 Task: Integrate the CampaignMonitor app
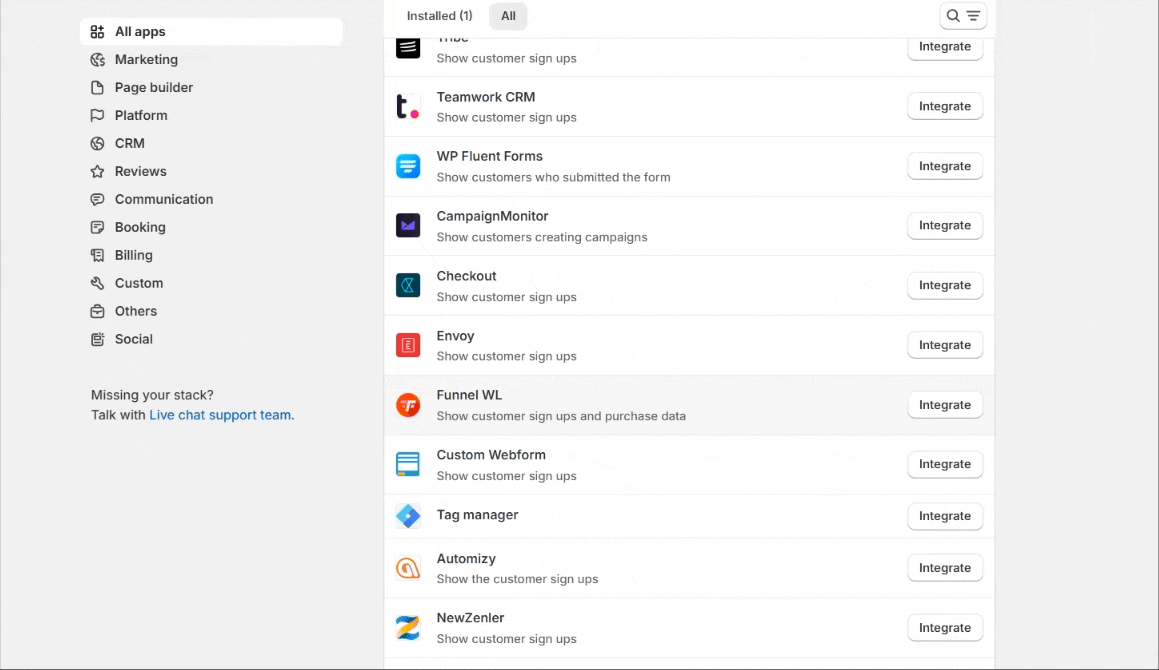point(945,226)
